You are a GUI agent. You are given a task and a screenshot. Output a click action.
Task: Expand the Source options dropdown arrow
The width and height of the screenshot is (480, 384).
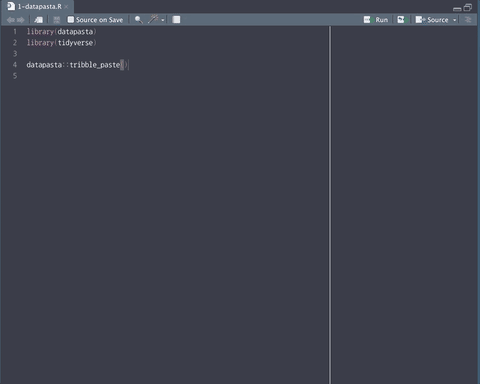point(454,20)
